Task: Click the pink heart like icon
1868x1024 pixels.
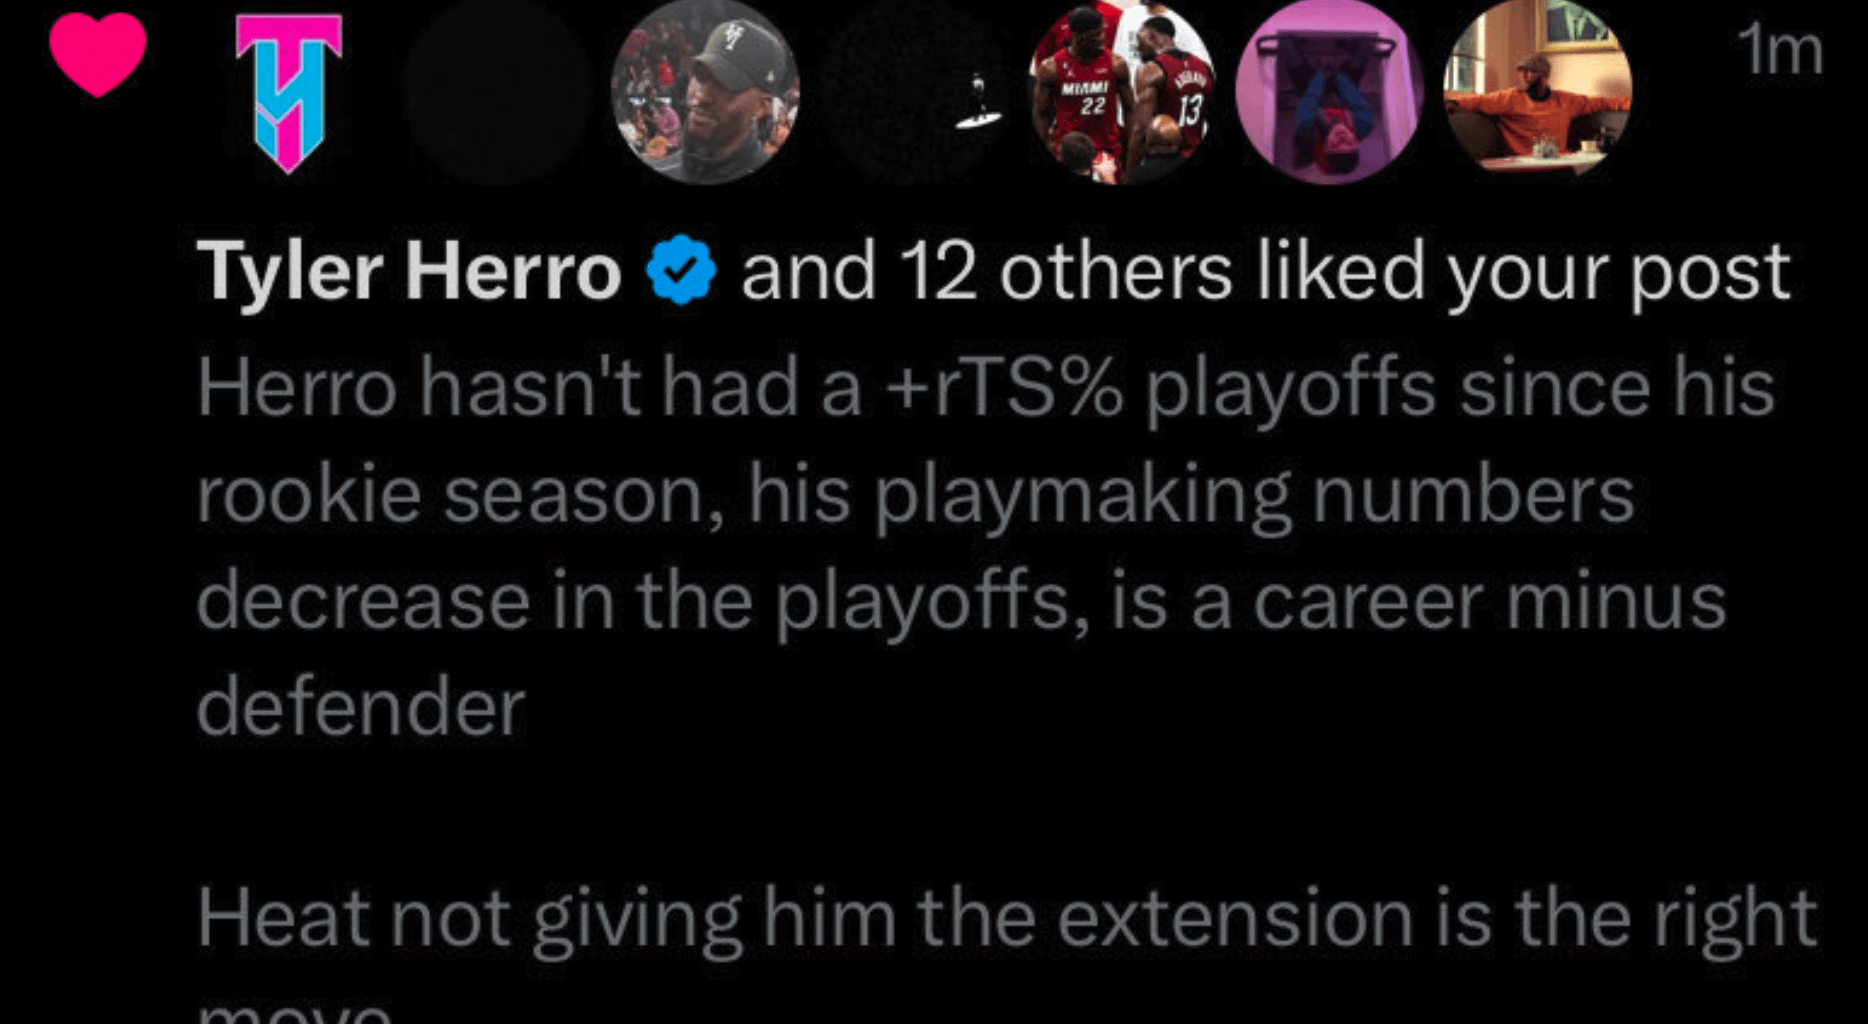Action: 98,55
